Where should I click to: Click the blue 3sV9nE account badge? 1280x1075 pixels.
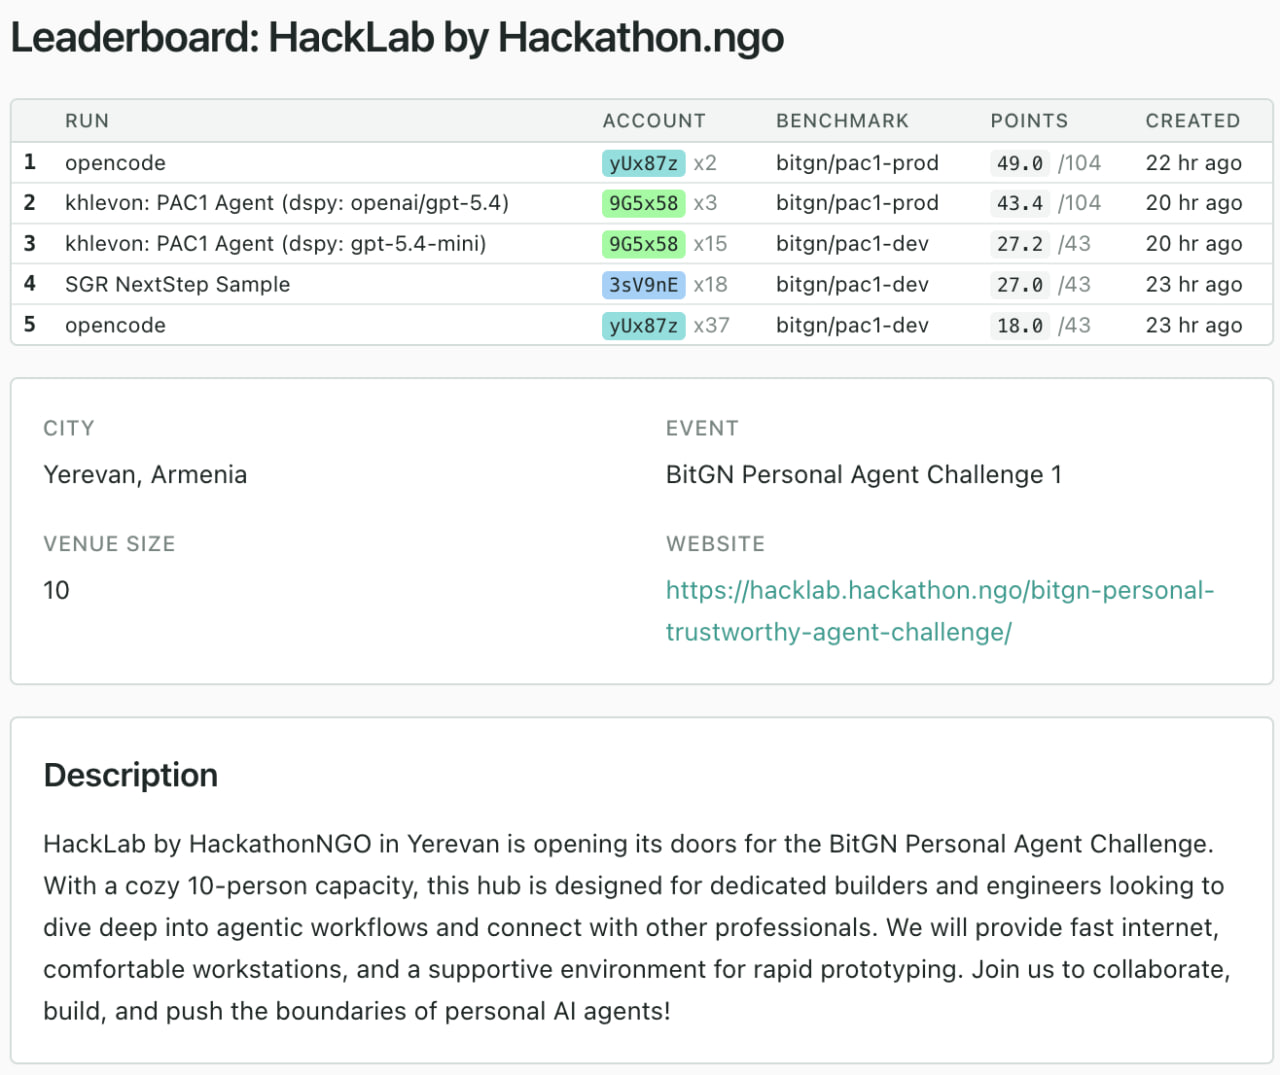pos(643,285)
